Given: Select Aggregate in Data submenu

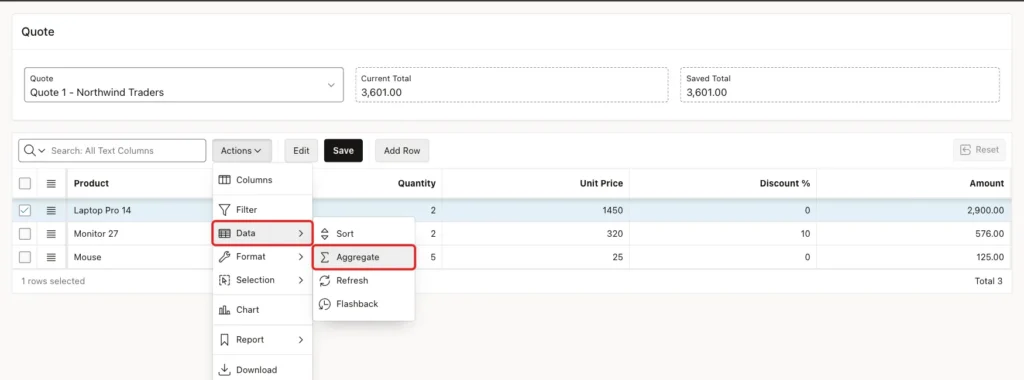Looking at the screenshot, I should coord(364,257).
